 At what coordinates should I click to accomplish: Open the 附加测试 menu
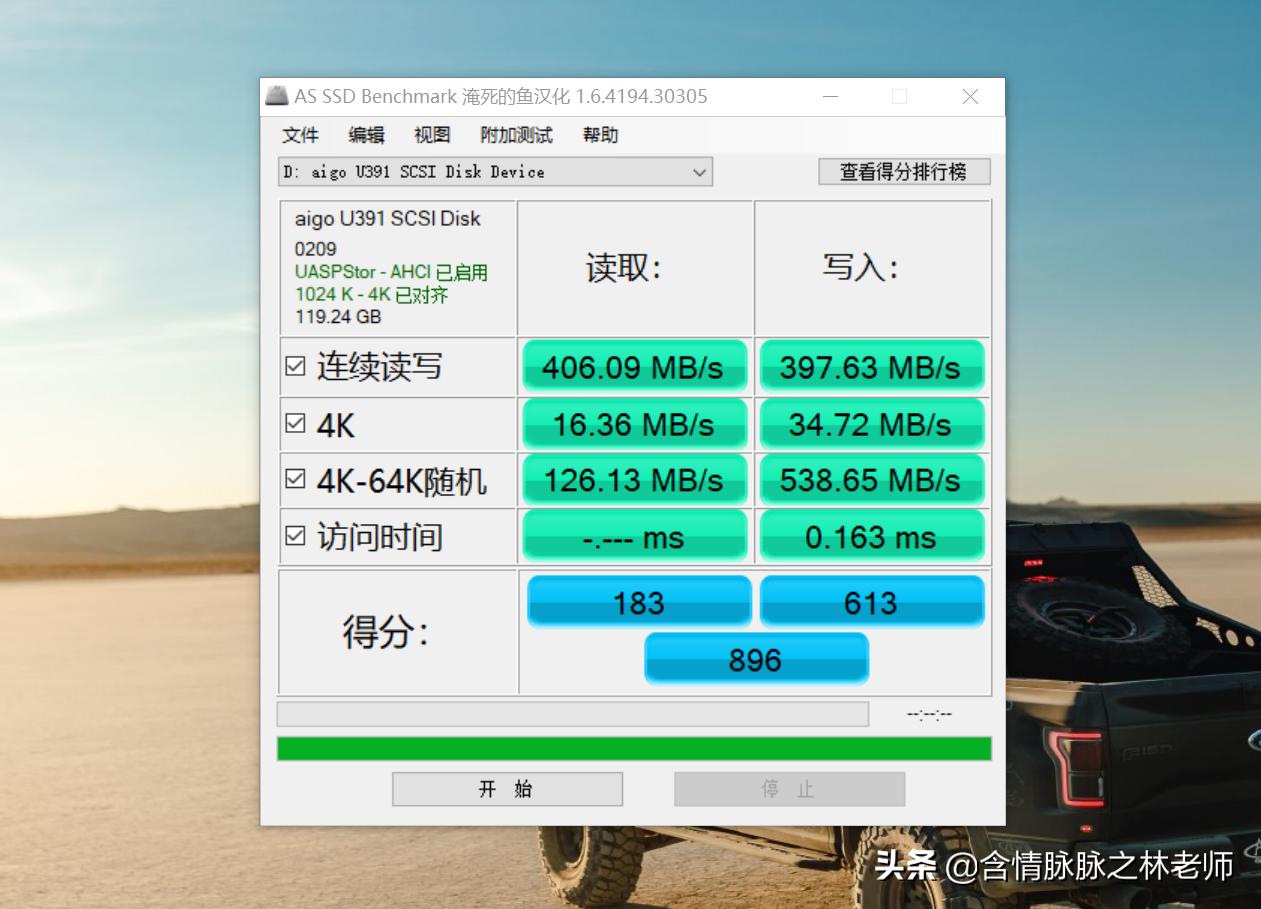(x=516, y=135)
